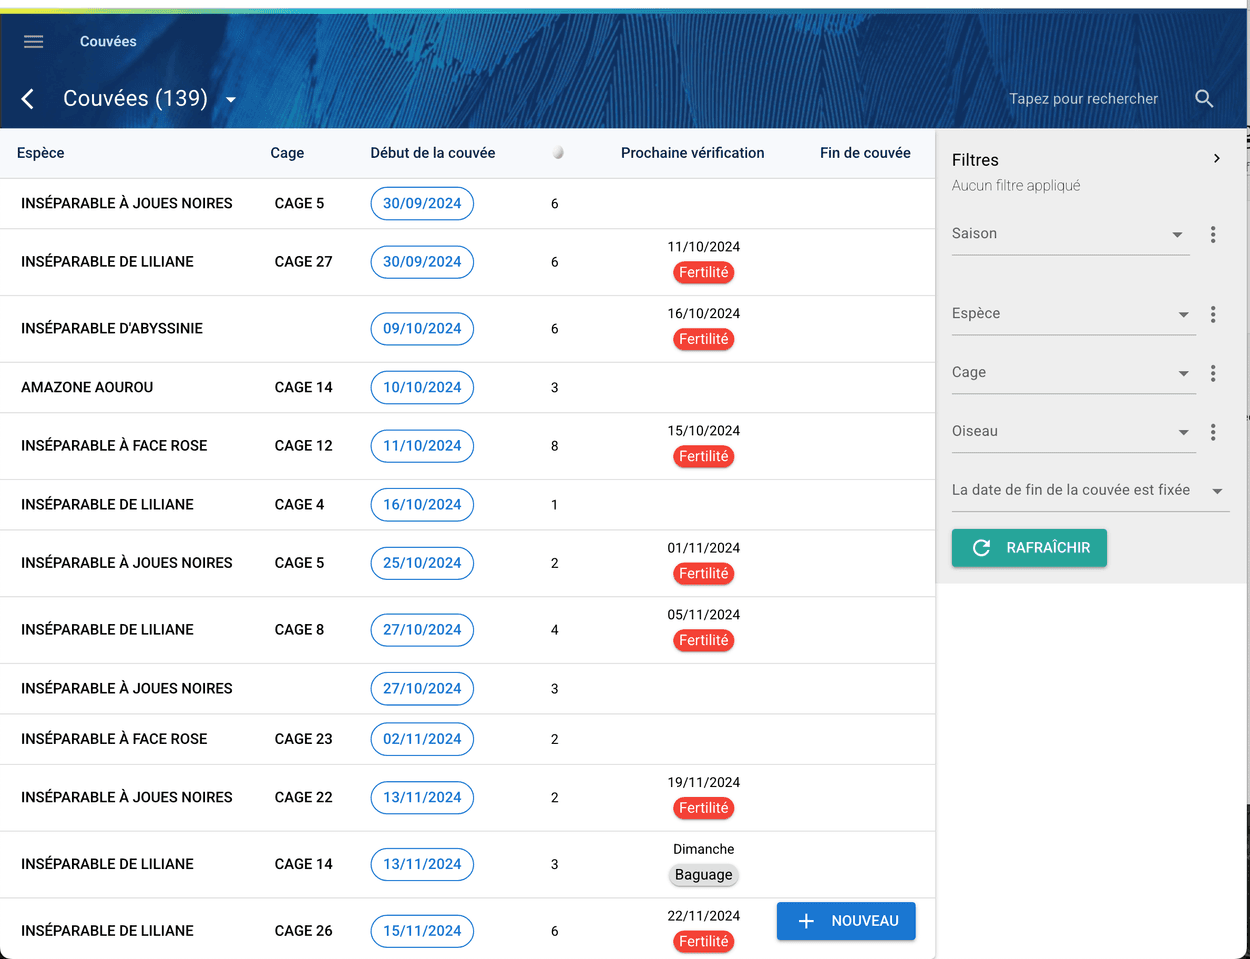The width and height of the screenshot is (1250, 959).
Task: Open the Cage filter three-dot menu
Action: (x=1213, y=373)
